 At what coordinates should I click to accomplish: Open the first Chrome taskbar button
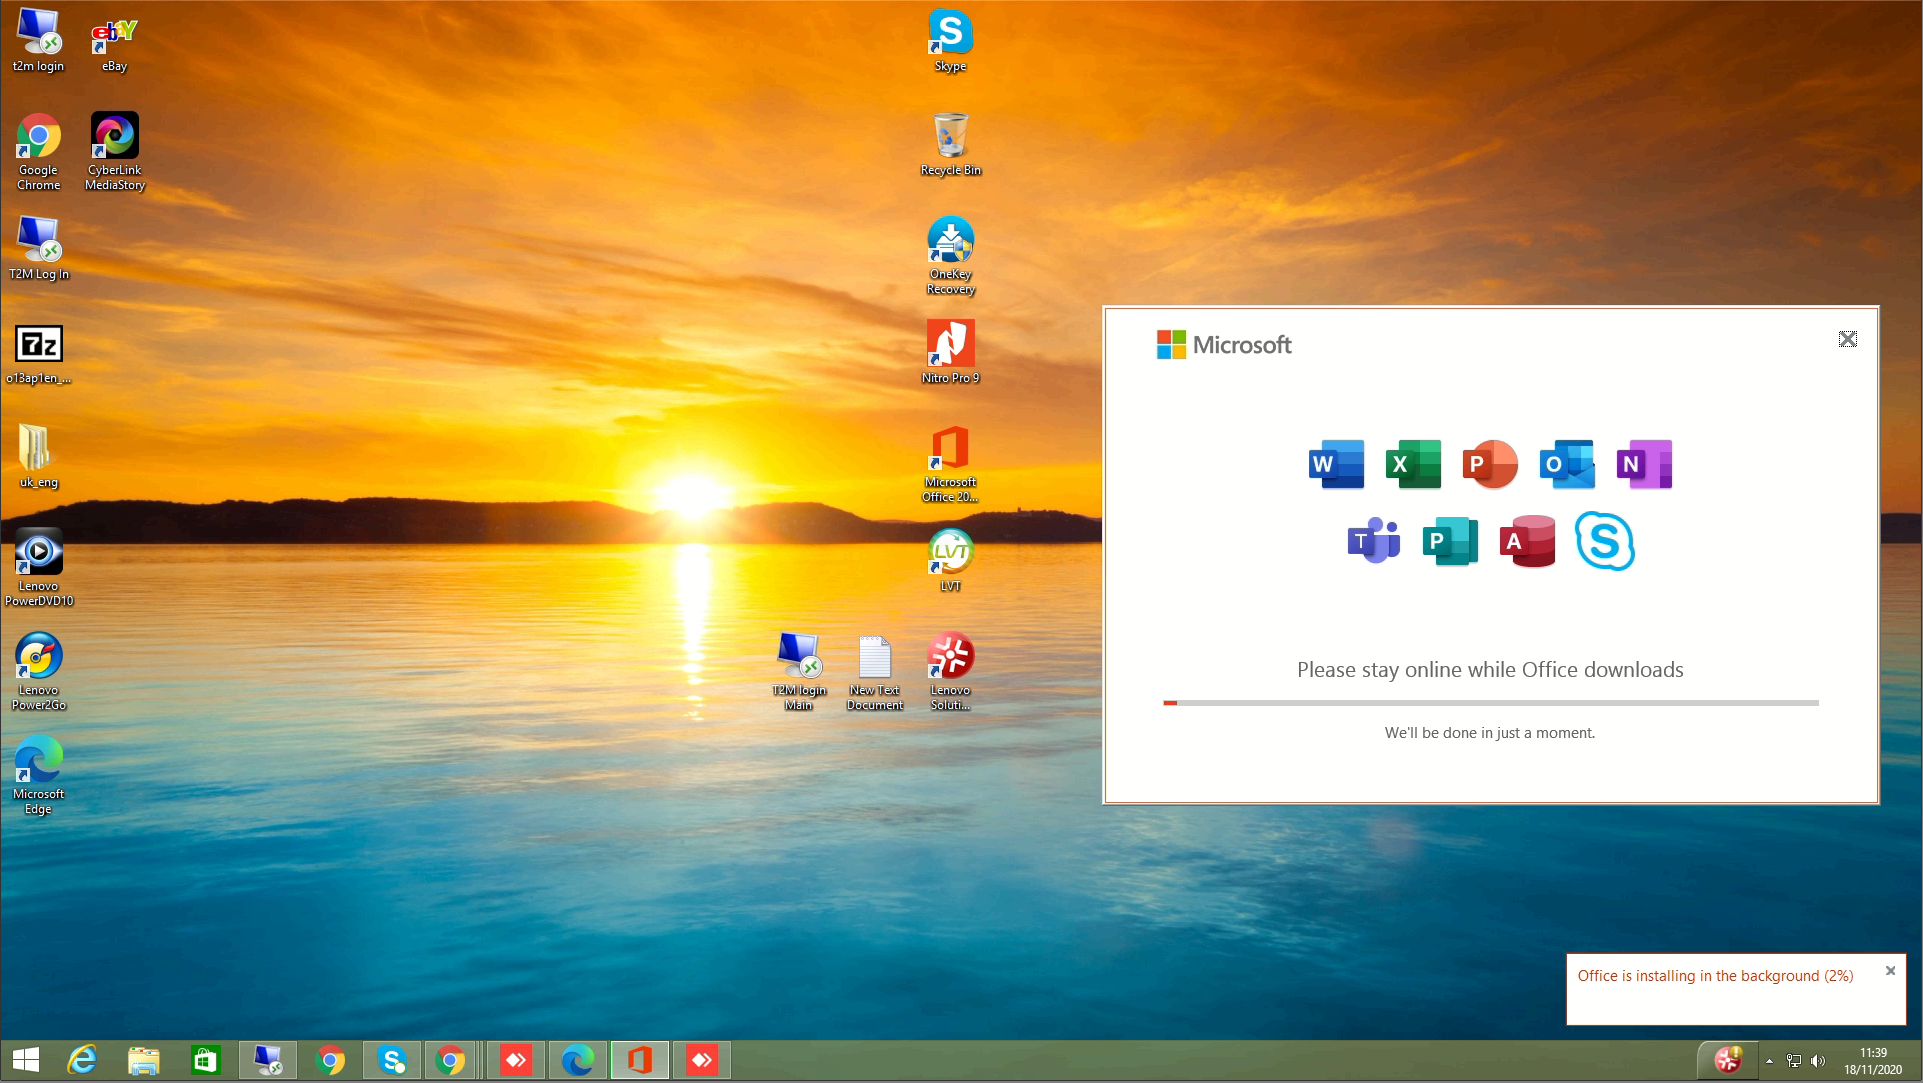coord(330,1060)
